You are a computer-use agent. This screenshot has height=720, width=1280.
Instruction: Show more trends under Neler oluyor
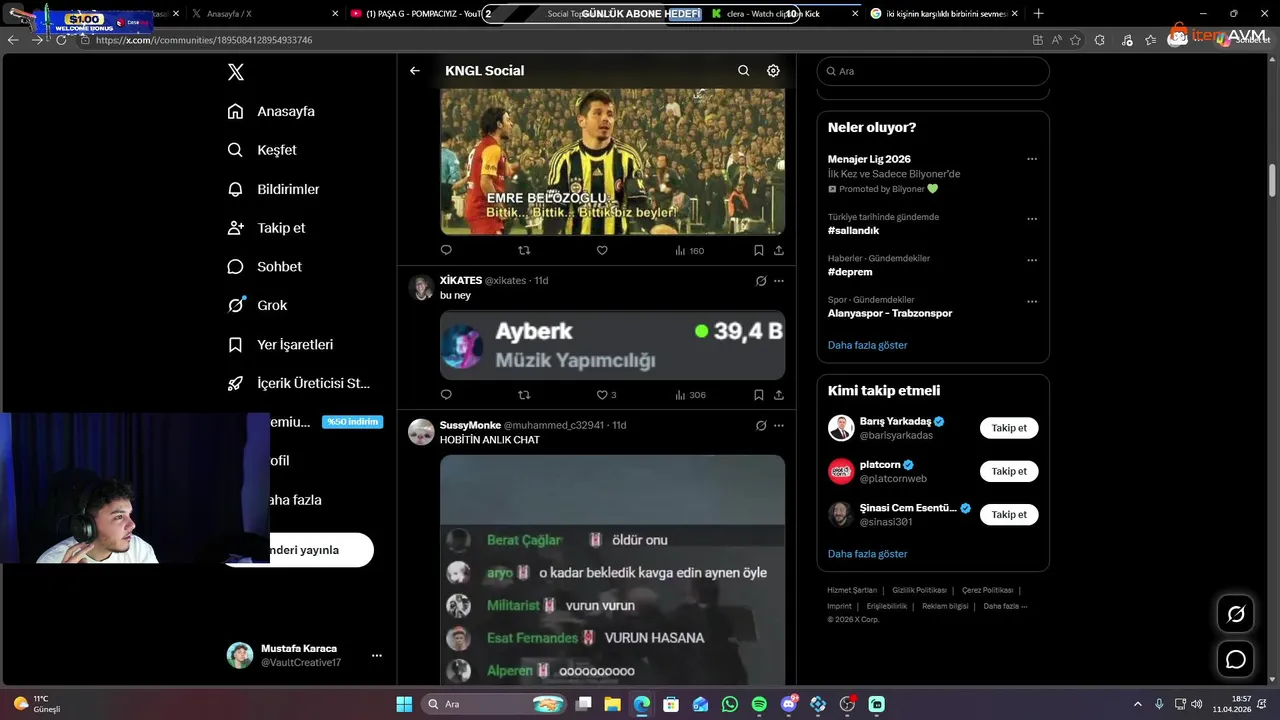(867, 345)
